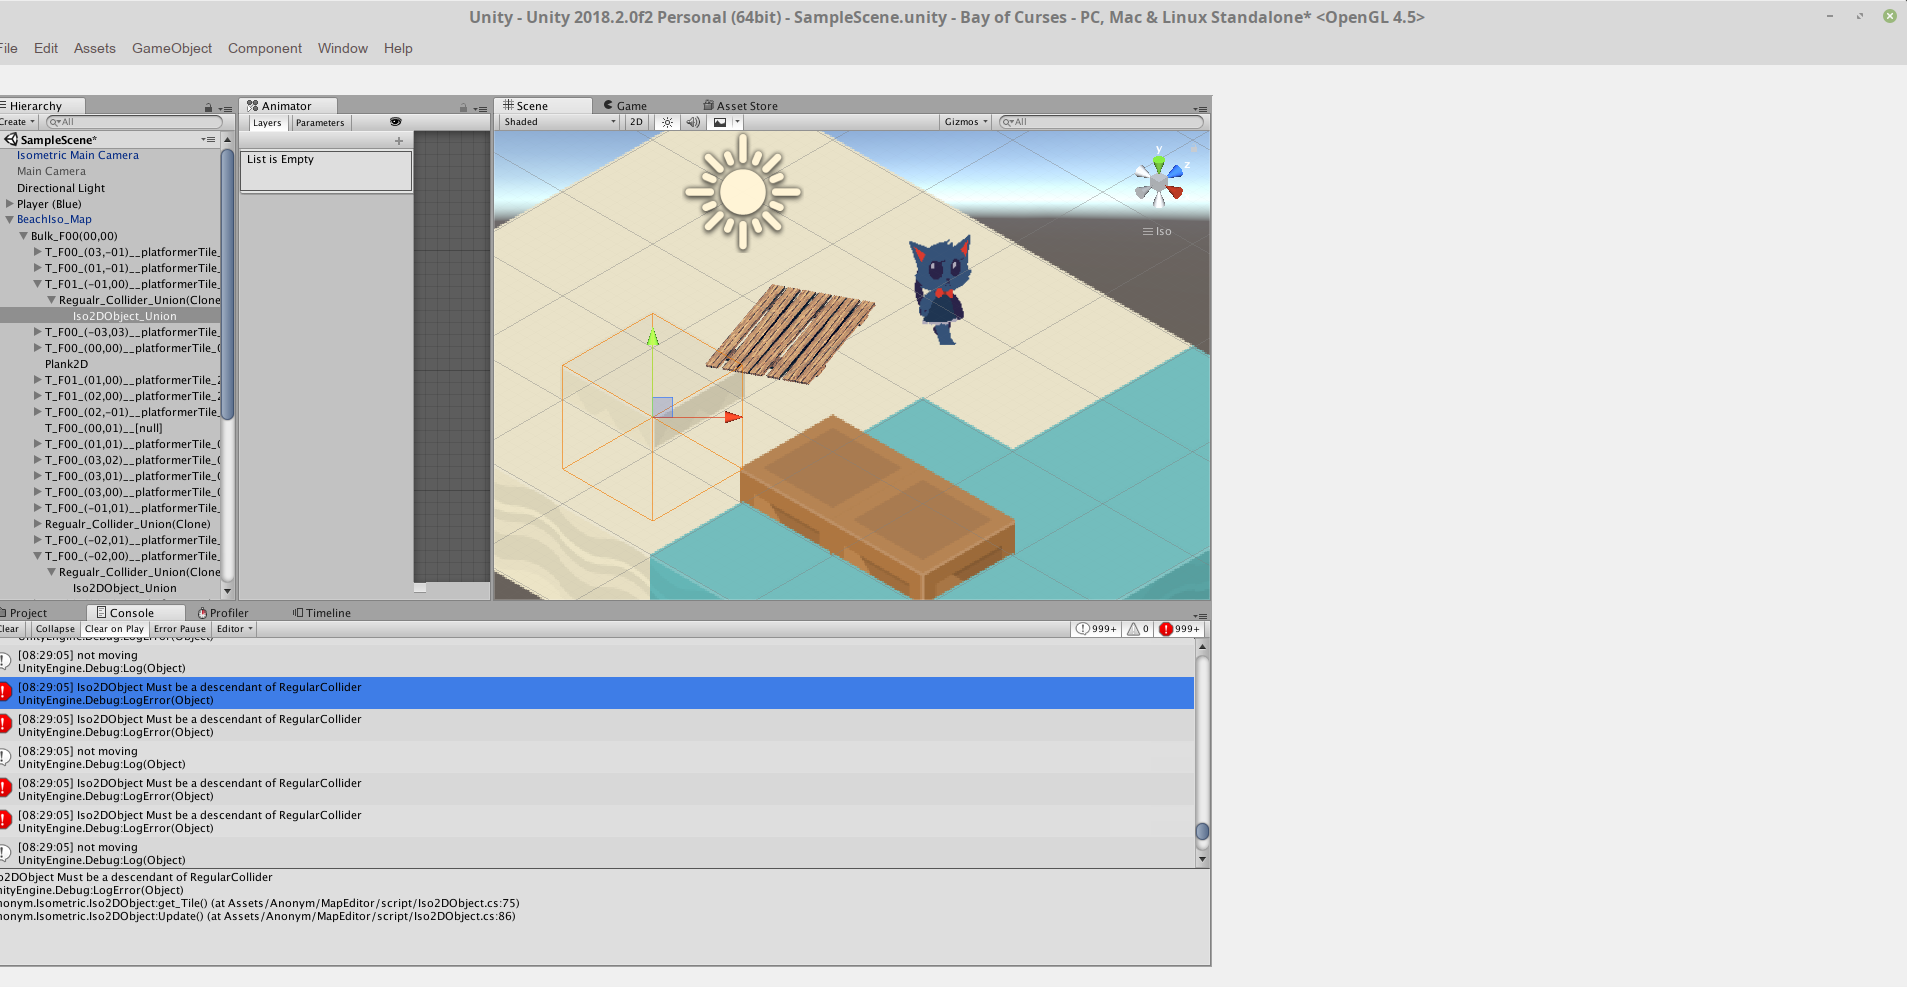Switch to the Game tab
This screenshot has height=987, width=1907.
click(625, 106)
